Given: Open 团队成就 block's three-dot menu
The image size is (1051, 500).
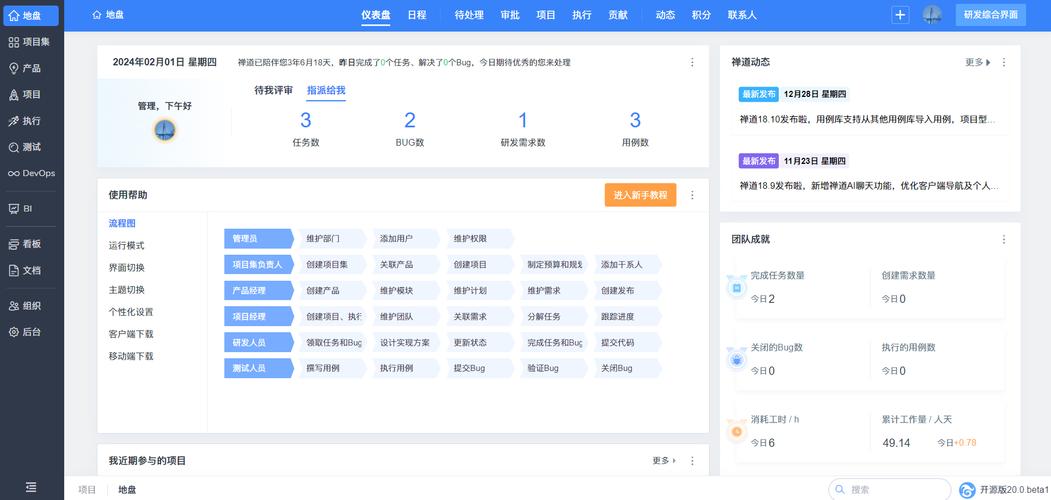Looking at the screenshot, I should [x=1003, y=239].
